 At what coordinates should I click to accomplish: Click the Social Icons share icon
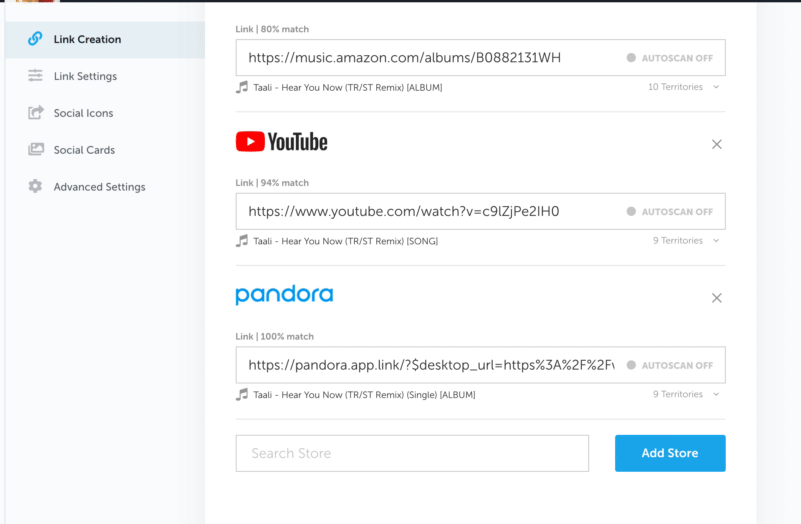pos(35,112)
